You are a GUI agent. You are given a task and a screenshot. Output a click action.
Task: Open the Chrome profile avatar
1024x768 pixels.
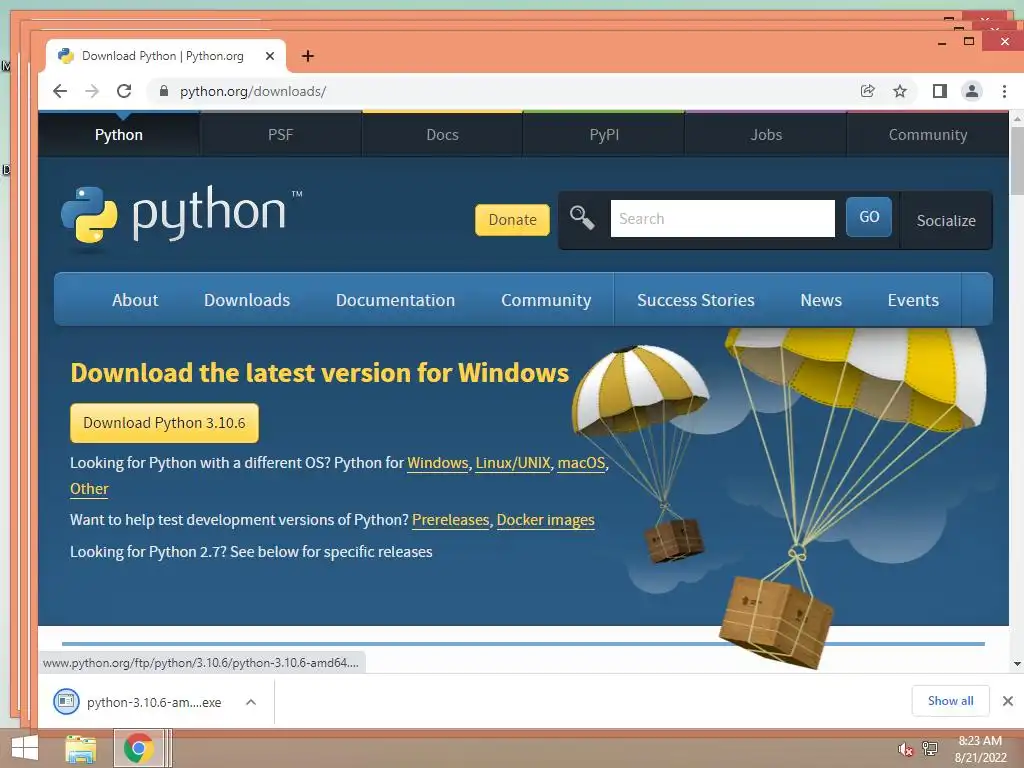[x=972, y=91]
